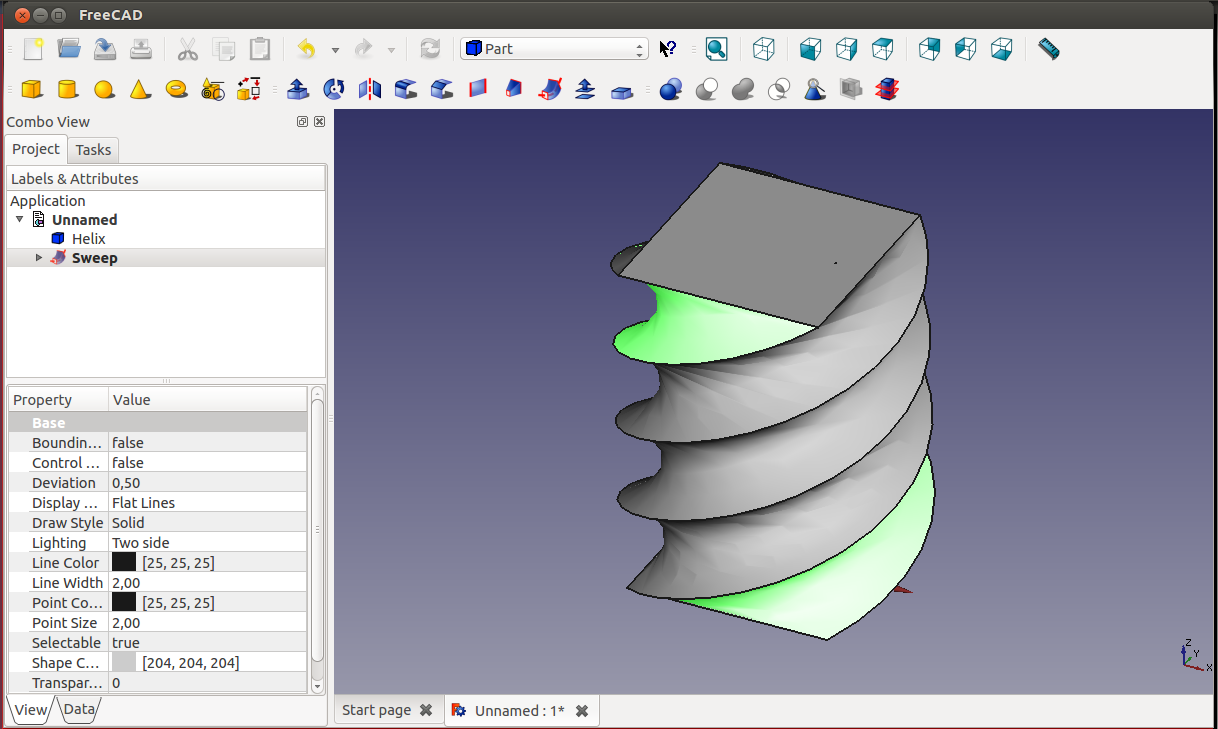
Task: Open the undo history dropdown arrow
Action: pyautogui.click(x=335, y=50)
